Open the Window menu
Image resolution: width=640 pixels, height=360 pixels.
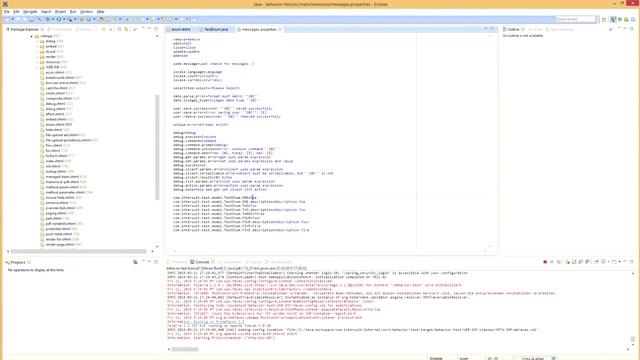tap(86, 12)
